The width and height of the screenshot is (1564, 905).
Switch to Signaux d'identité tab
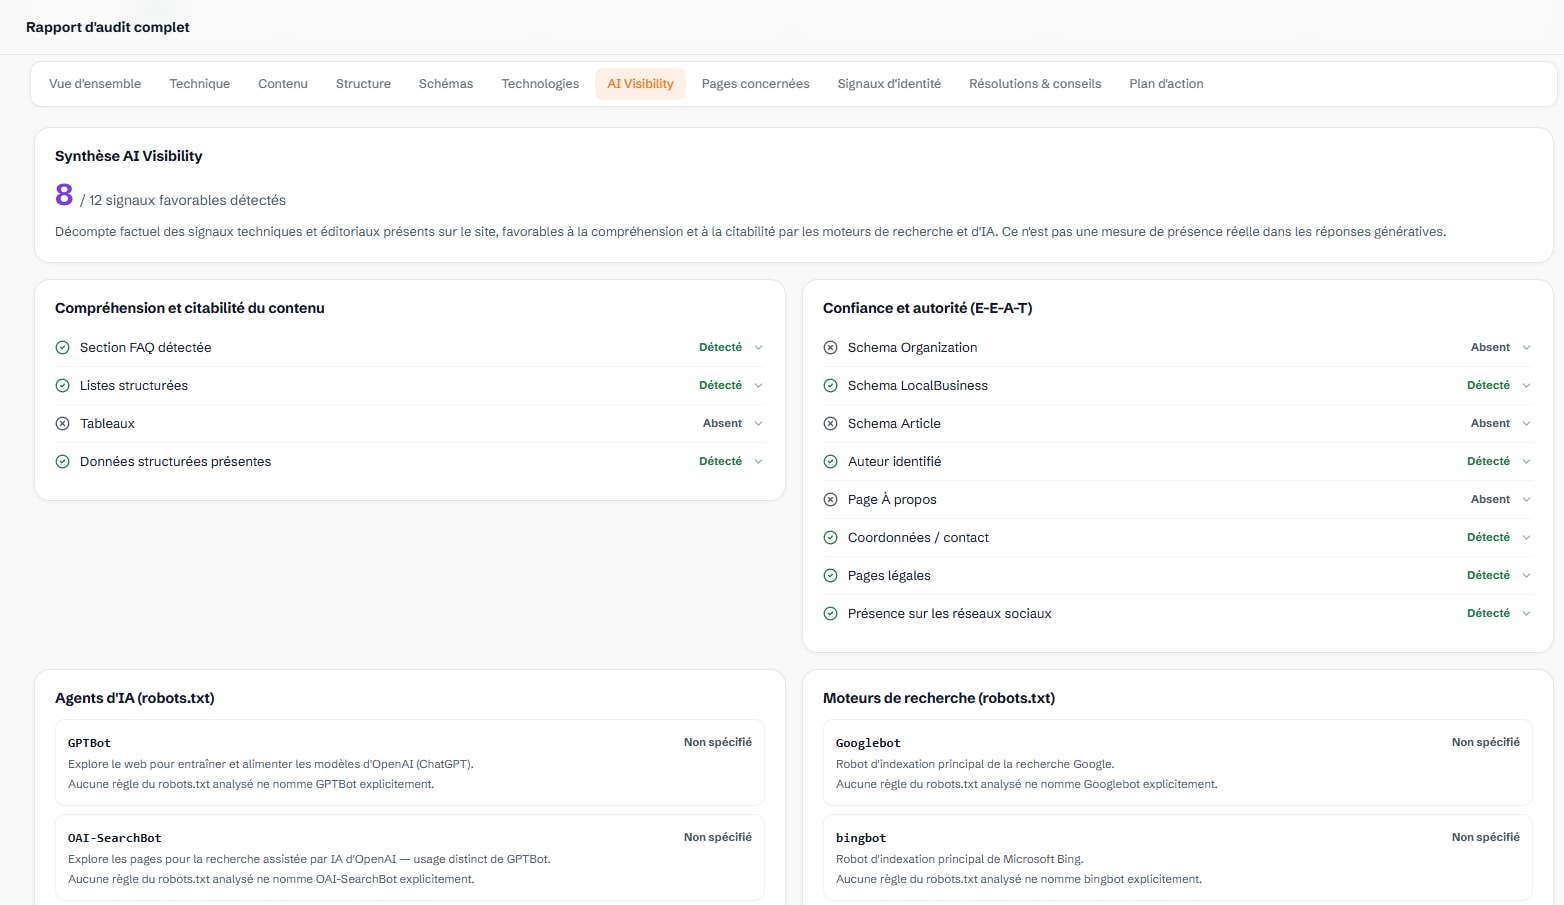click(x=889, y=84)
